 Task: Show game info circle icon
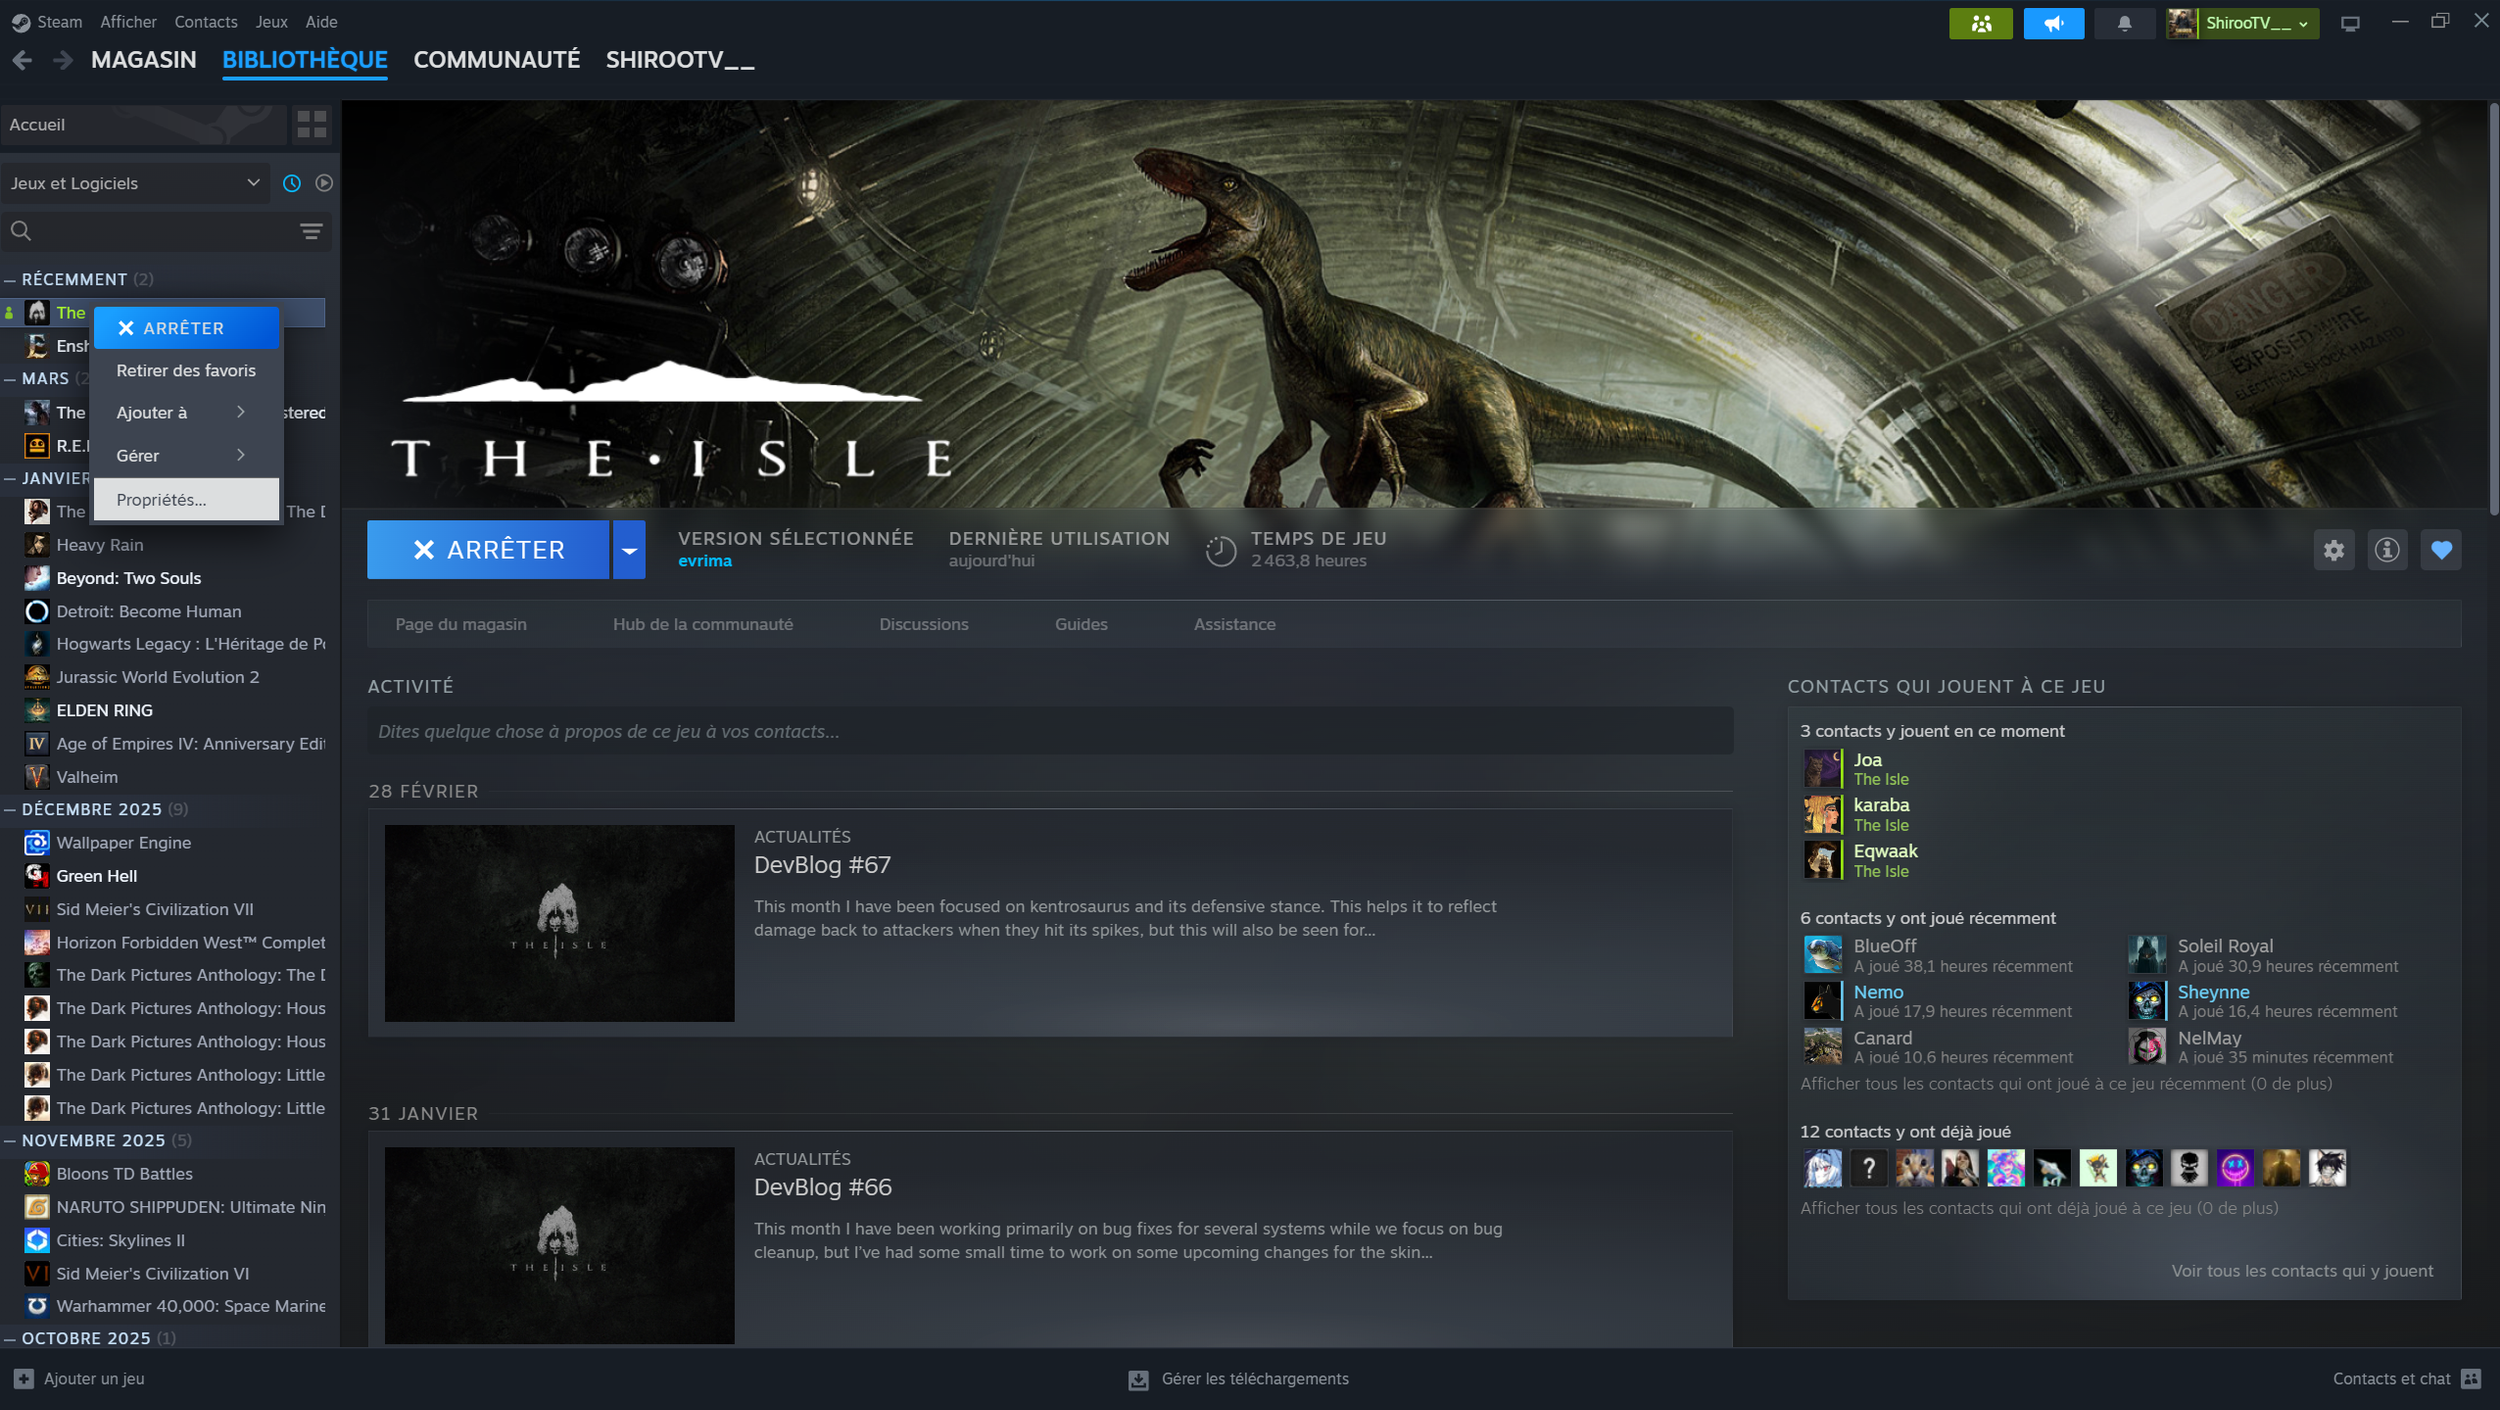click(2387, 550)
